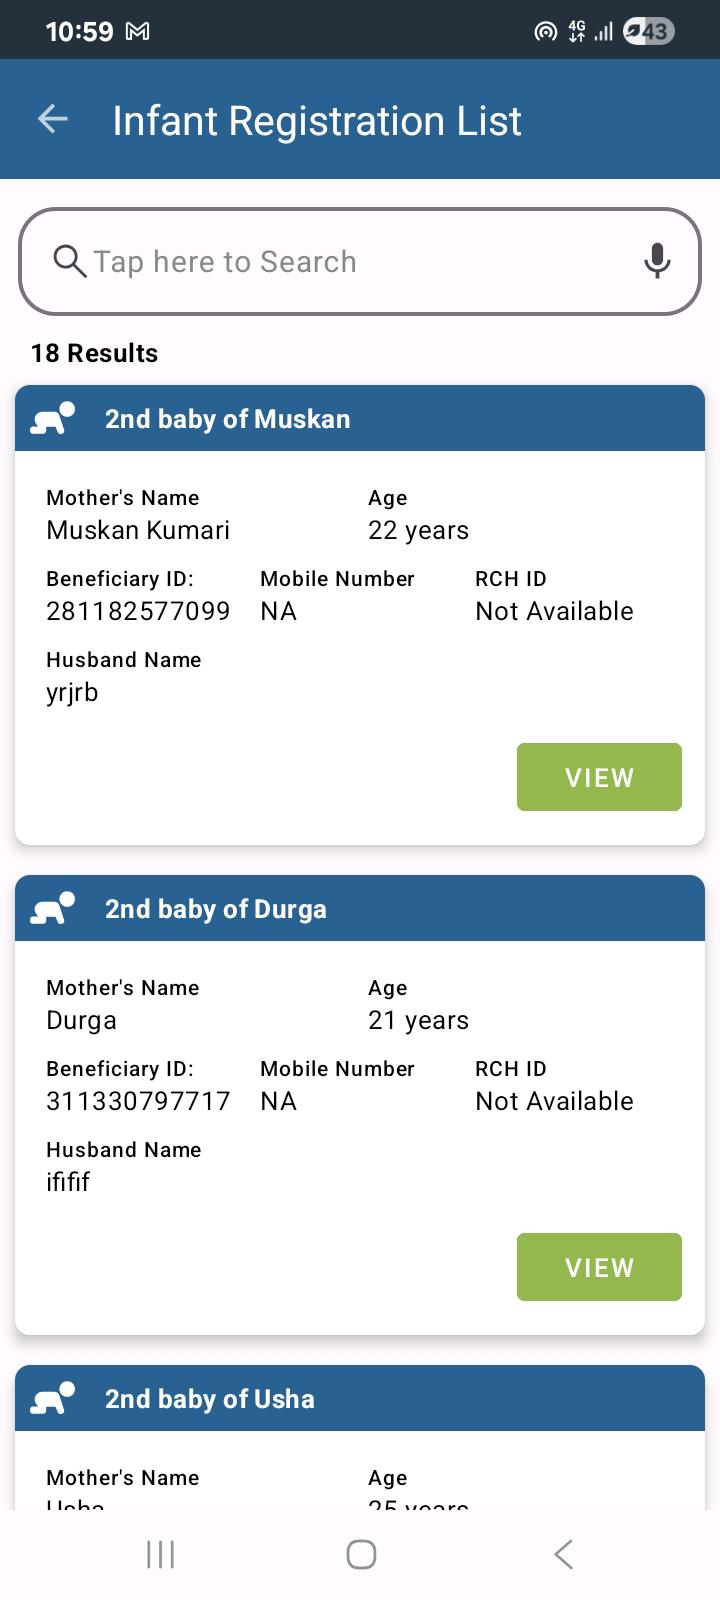Tap the baby icon on Durga card
The width and height of the screenshot is (720, 1600).
click(53, 908)
